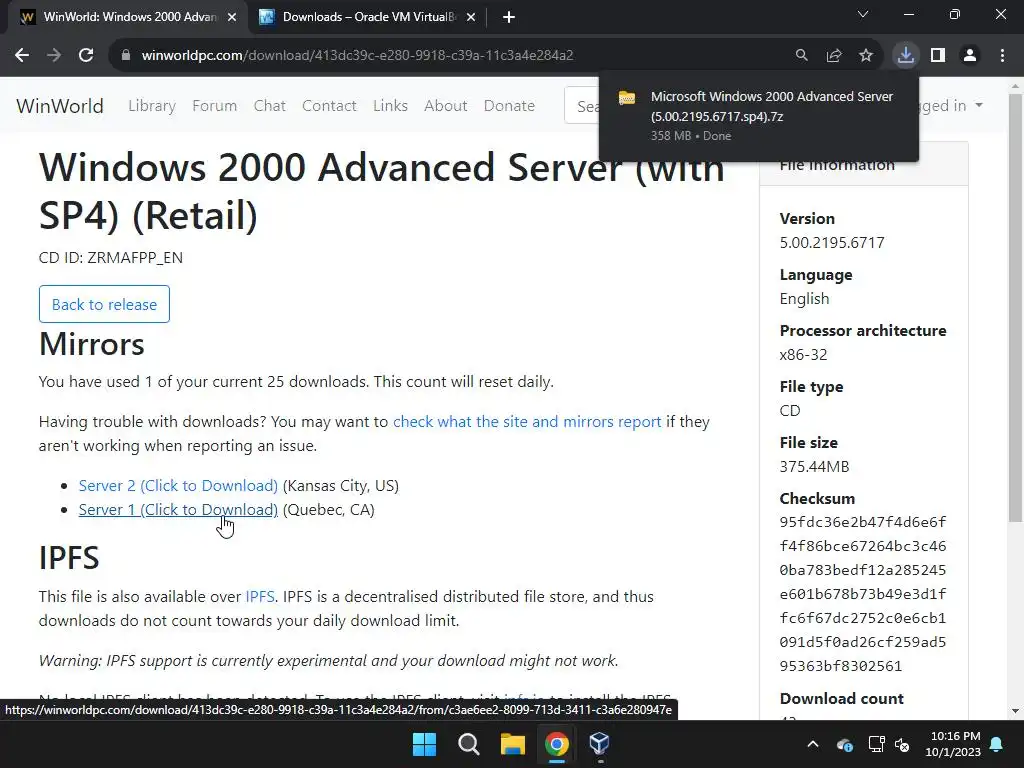Click the WinWorld site logo text
1024x768 pixels.
click(x=60, y=106)
